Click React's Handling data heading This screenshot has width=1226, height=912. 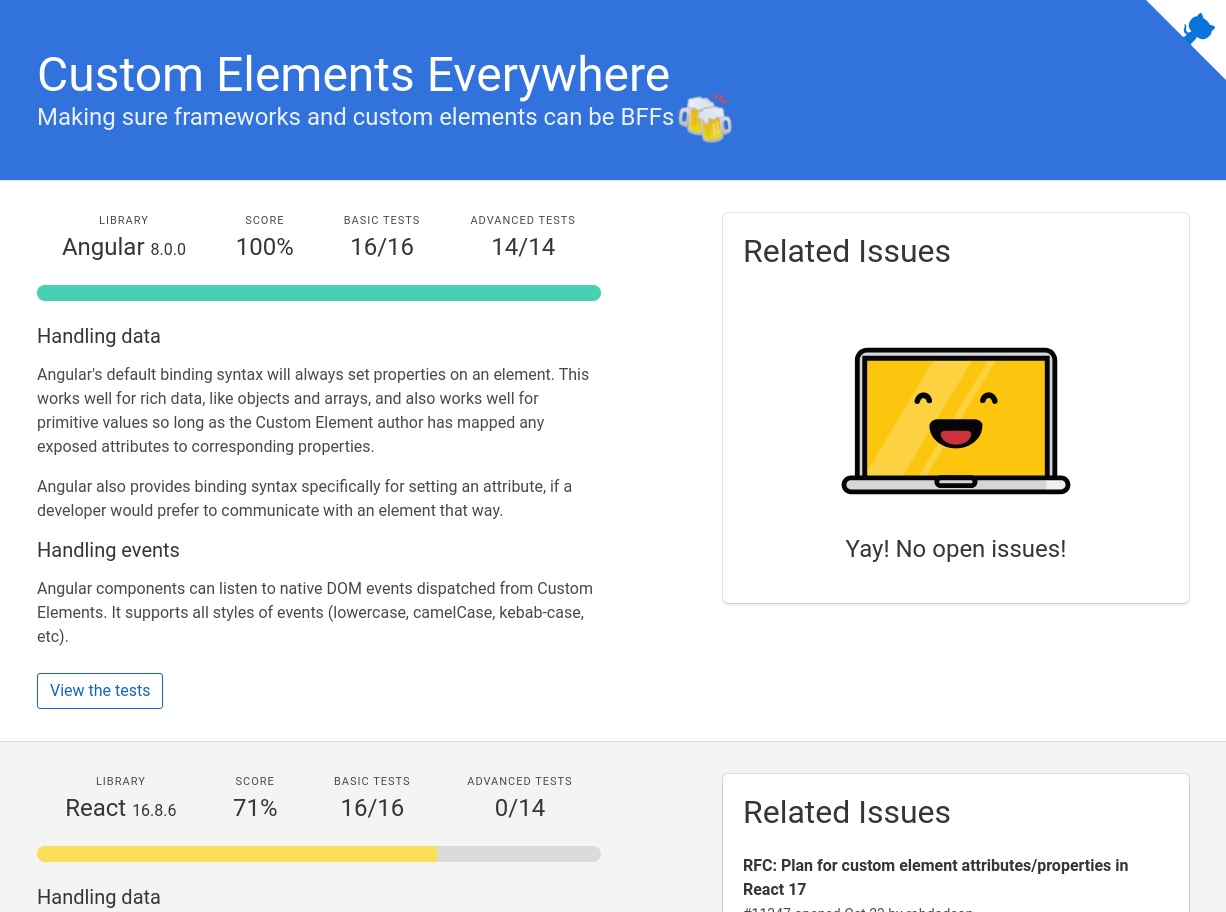pyautogui.click(x=99, y=897)
